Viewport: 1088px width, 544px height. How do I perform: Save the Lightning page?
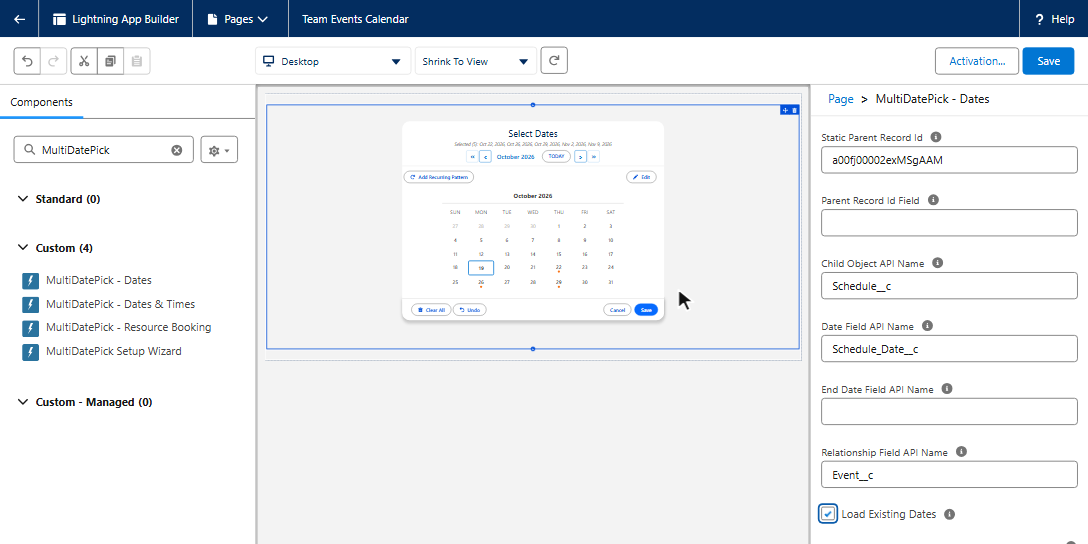click(1048, 61)
